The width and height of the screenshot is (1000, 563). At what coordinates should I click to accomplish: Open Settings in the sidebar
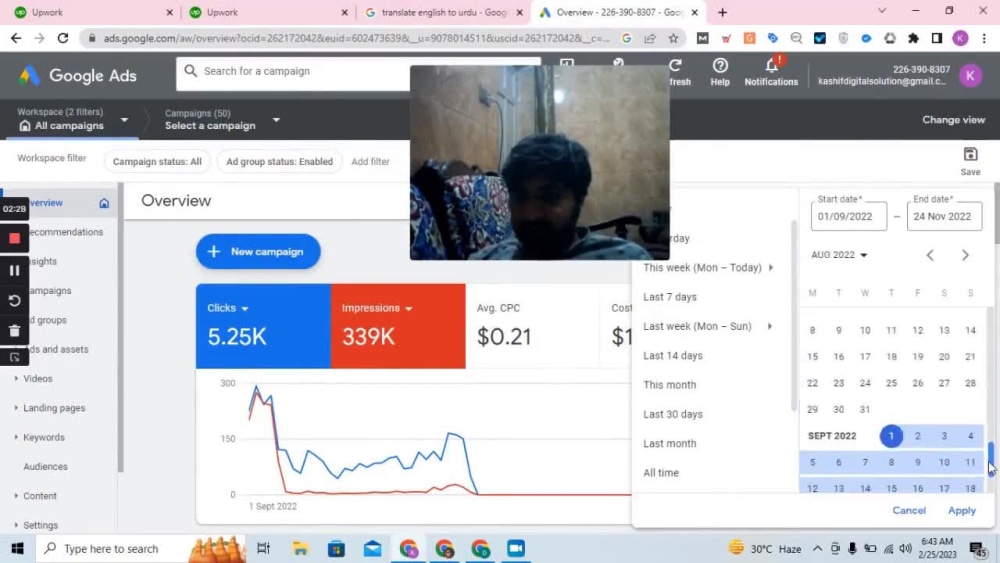point(40,525)
